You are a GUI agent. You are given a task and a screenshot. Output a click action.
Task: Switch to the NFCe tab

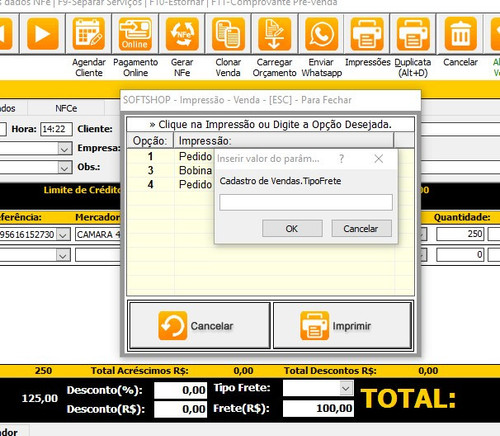pos(66,108)
